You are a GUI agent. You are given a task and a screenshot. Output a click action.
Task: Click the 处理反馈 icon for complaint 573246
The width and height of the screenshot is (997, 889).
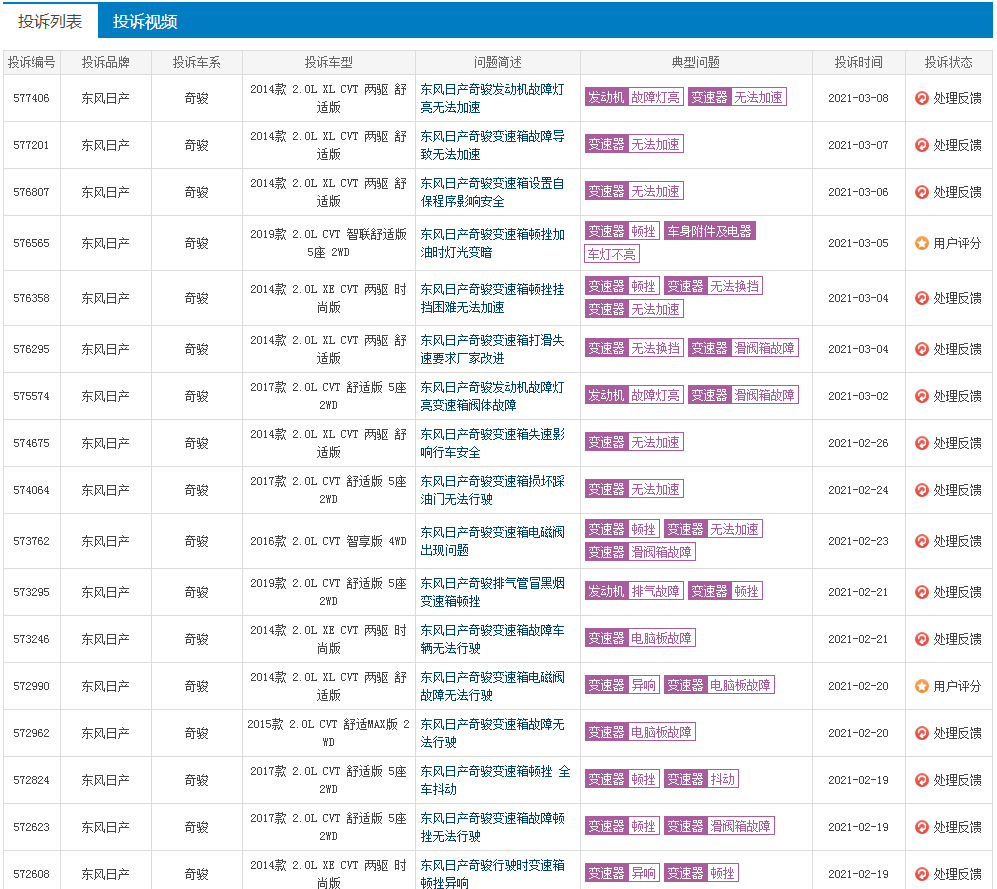tap(921, 639)
